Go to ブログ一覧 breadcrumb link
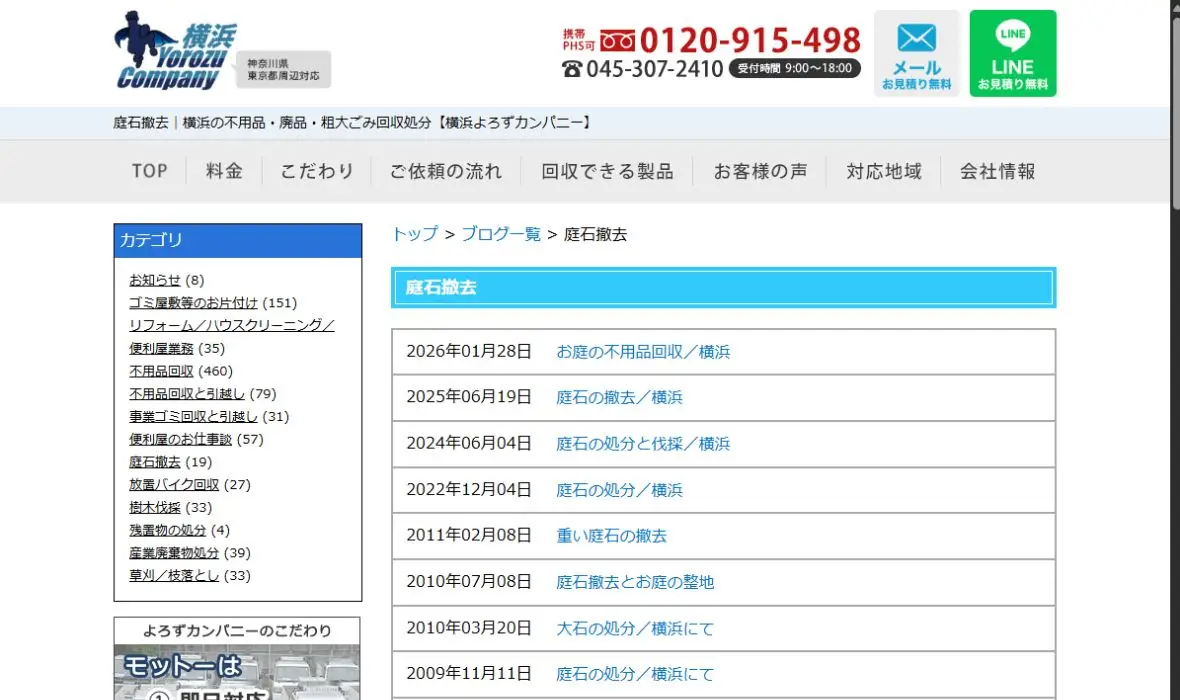This screenshot has height=700, width=1180. pos(500,234)
